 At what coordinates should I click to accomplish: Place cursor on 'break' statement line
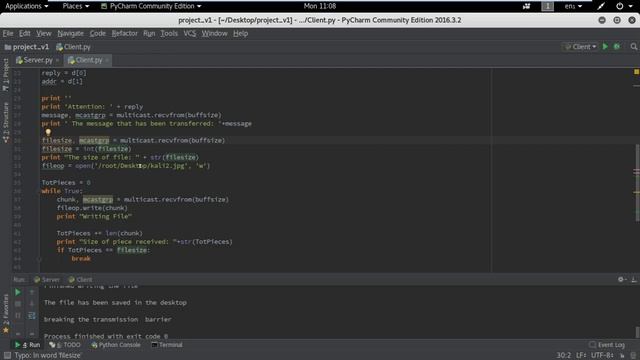(x=81, y=258)
